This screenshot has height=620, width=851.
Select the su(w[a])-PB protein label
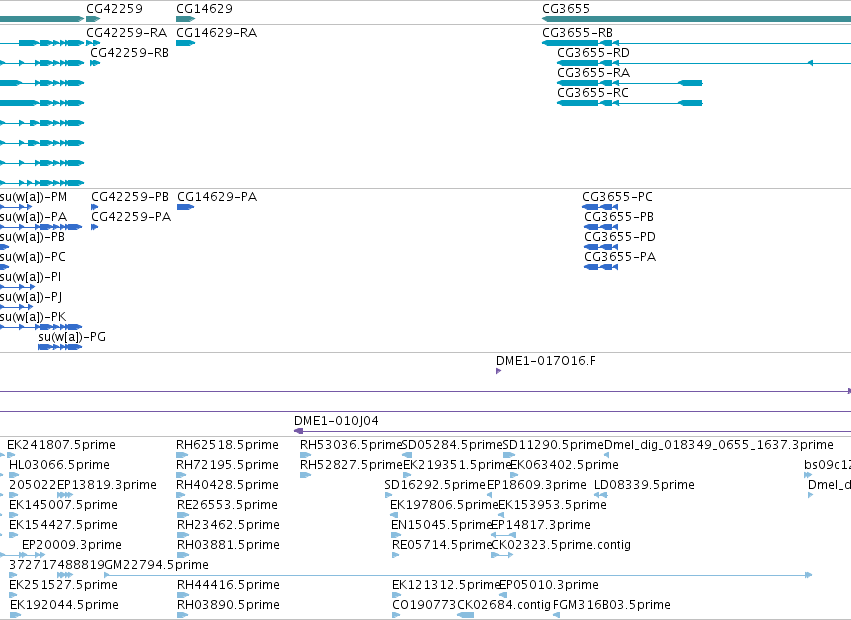33,237
